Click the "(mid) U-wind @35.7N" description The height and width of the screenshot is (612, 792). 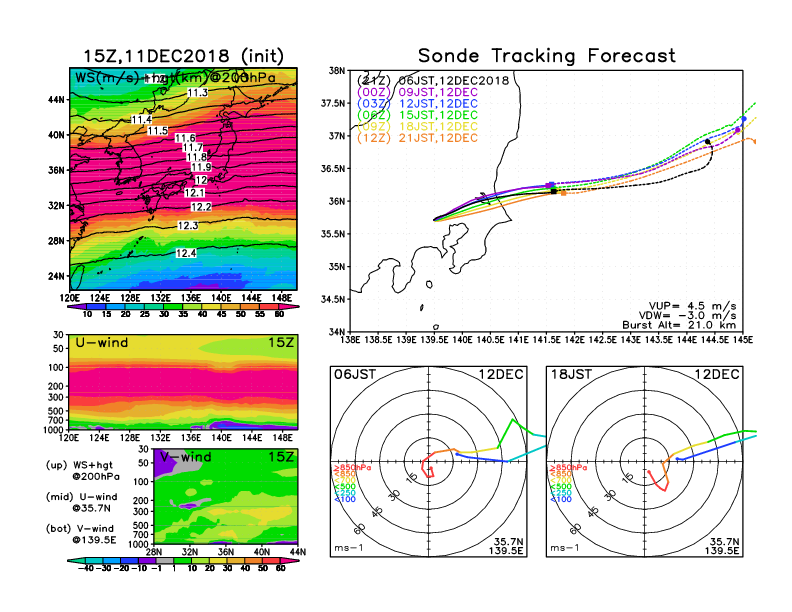[x=81, y=502]
